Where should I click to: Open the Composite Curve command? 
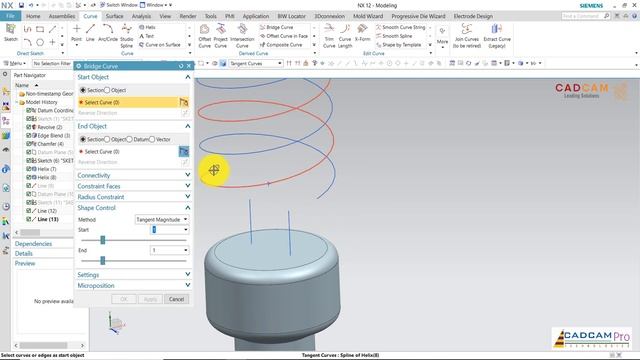[281, 45]
